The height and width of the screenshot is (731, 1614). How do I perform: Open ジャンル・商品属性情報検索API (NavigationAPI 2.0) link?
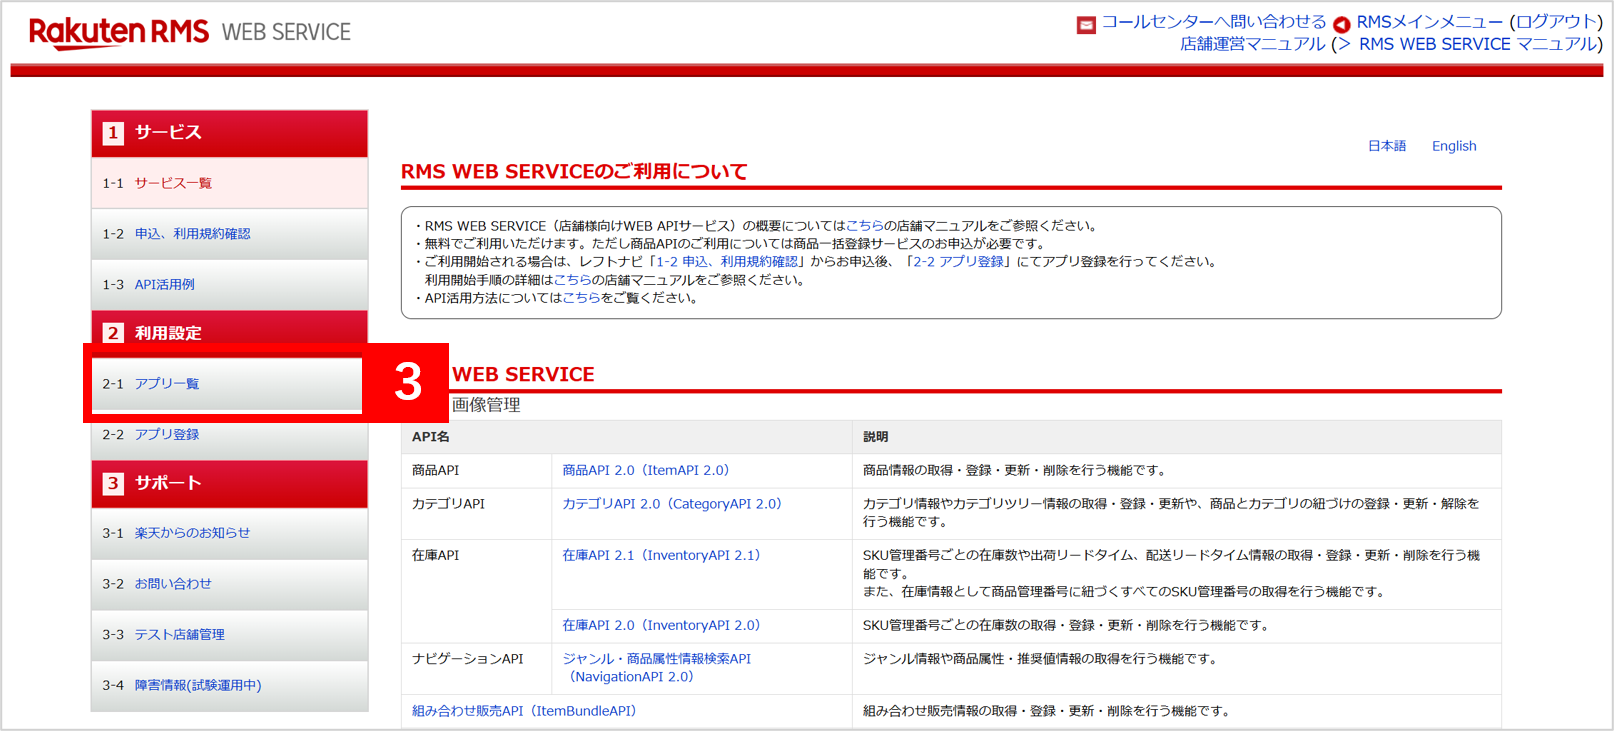(x=656, y=668)
